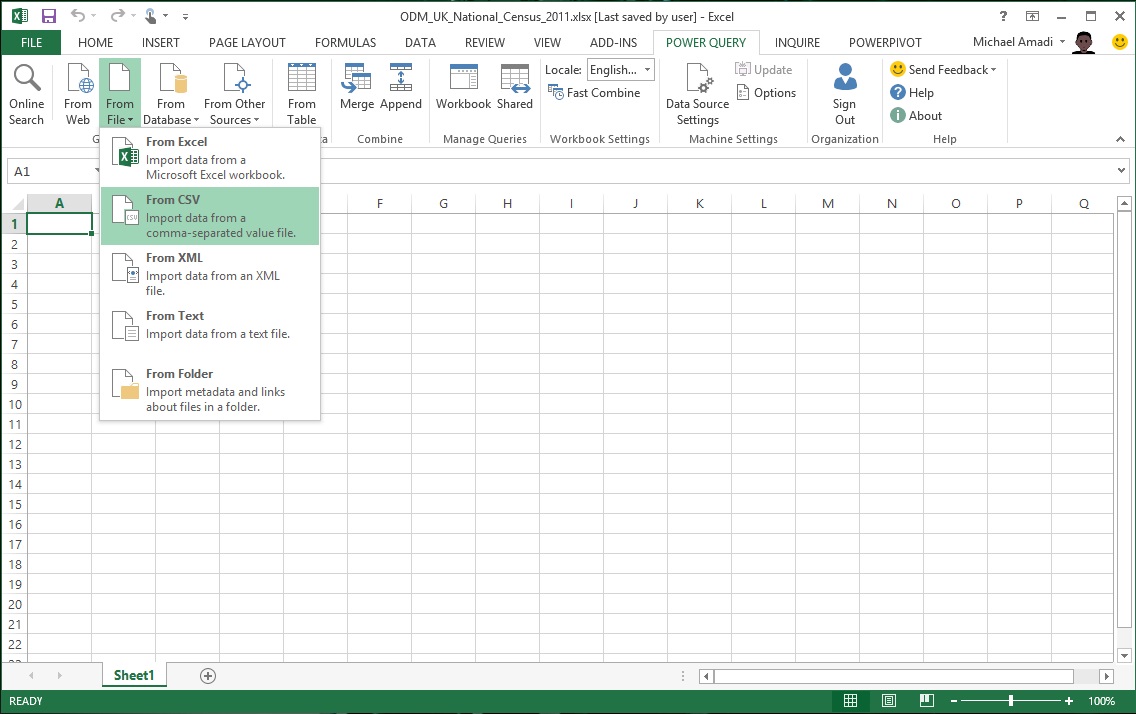Screen dimensions: 1136x714
Task: Click the Update button
Action: (764, 70)
